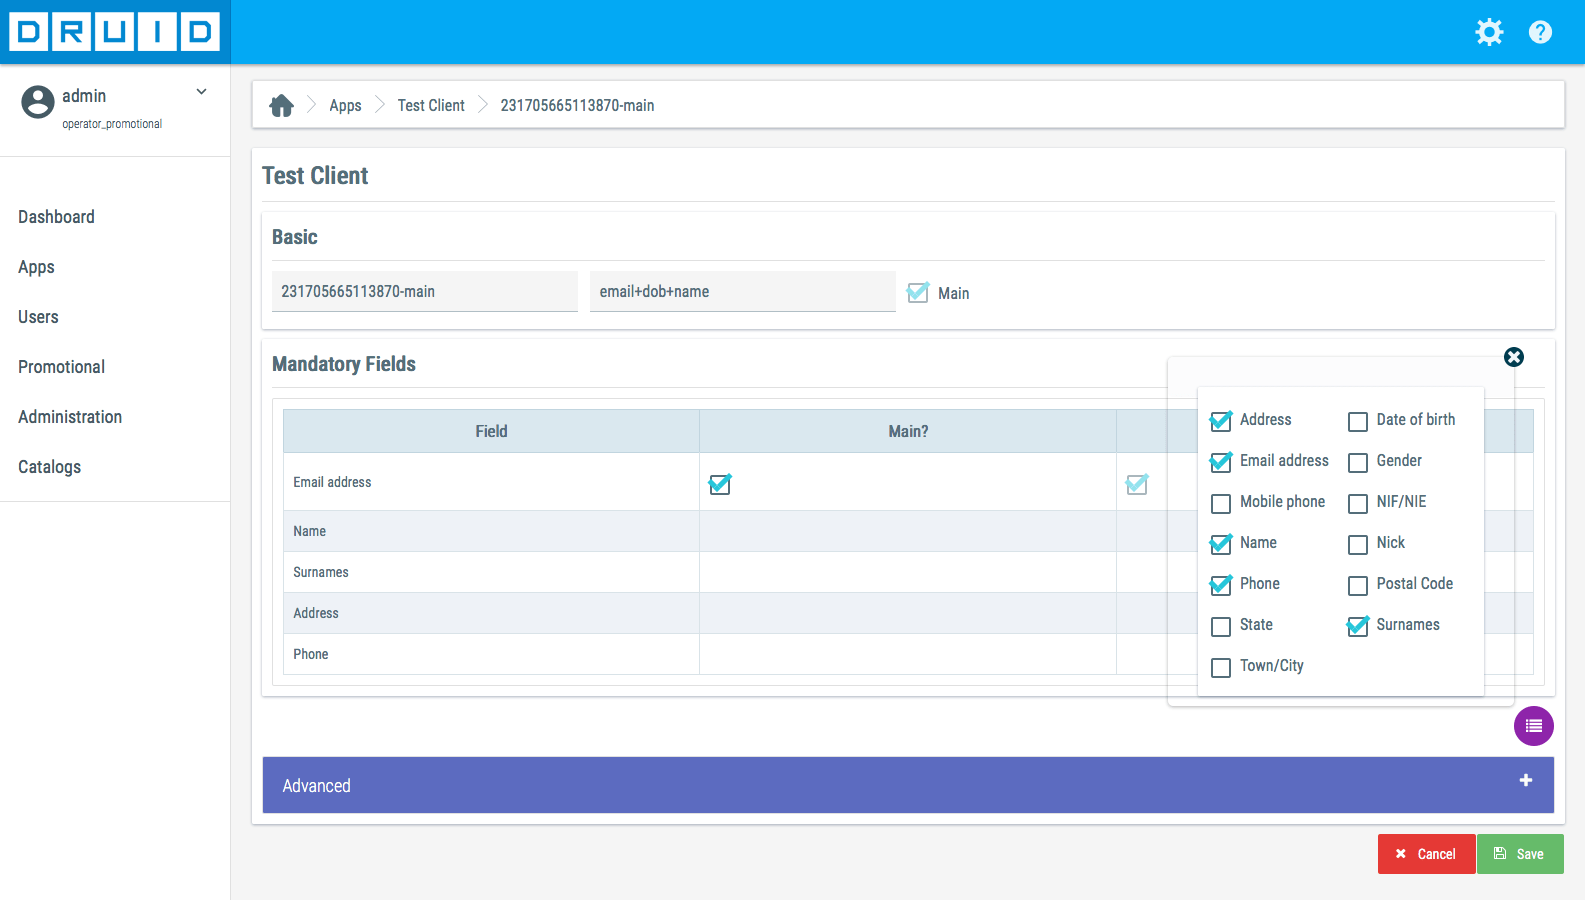Expand the admin user dropdown
This screenshot has height=900, width=1585.
tap(201, 92)
